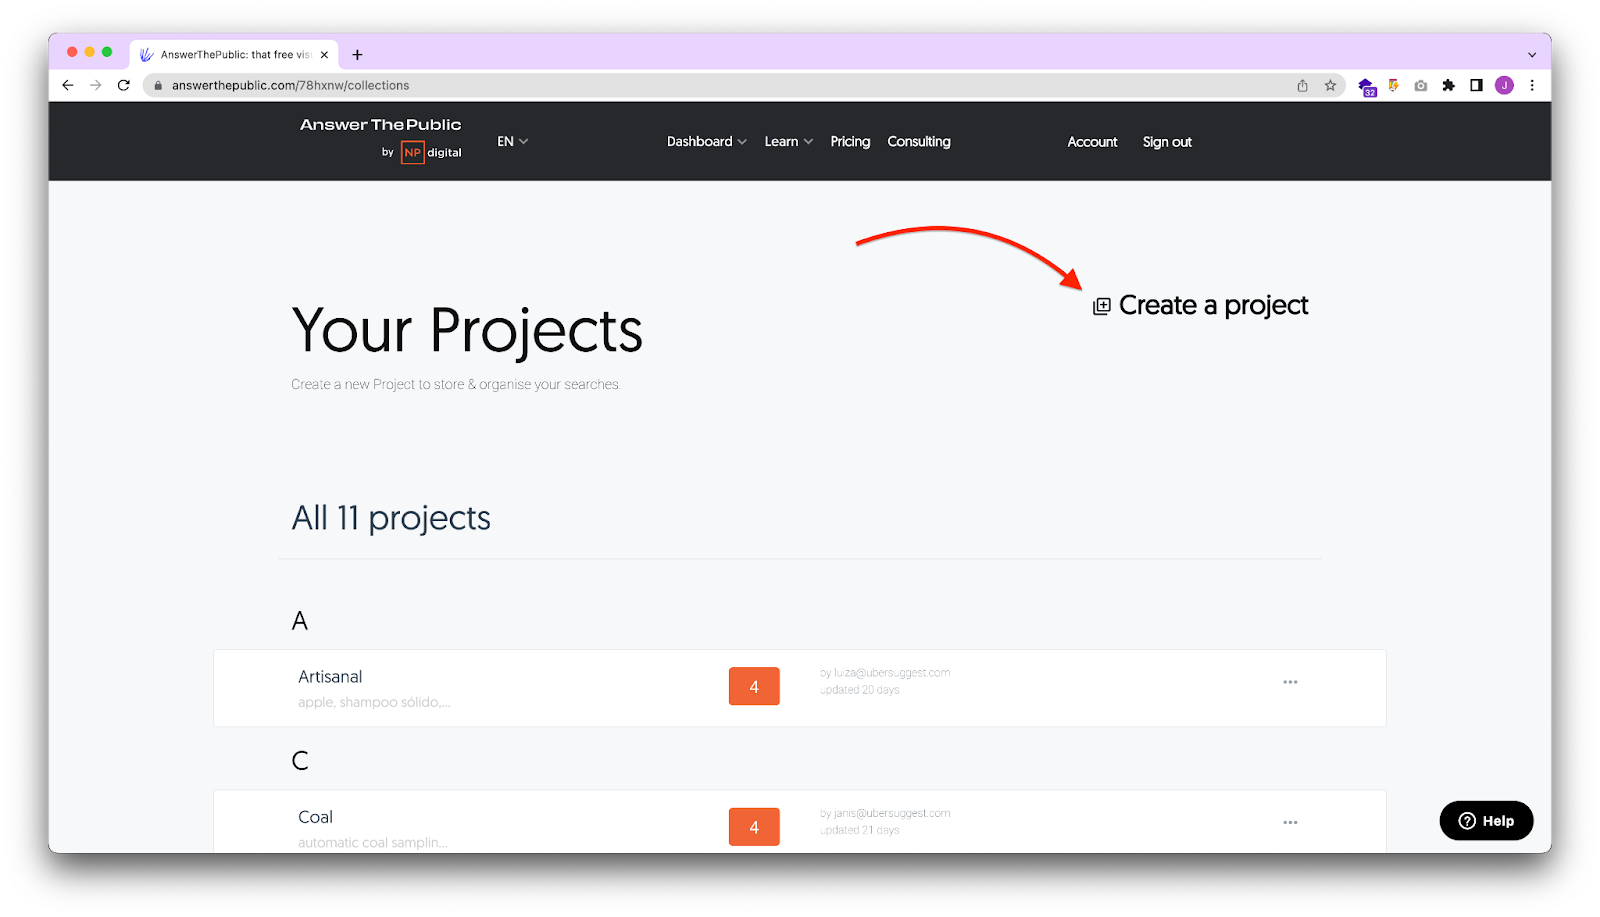The image size is (1600, 917).
Task: Click the Create a new Project description text
Action: coord(456,385)
